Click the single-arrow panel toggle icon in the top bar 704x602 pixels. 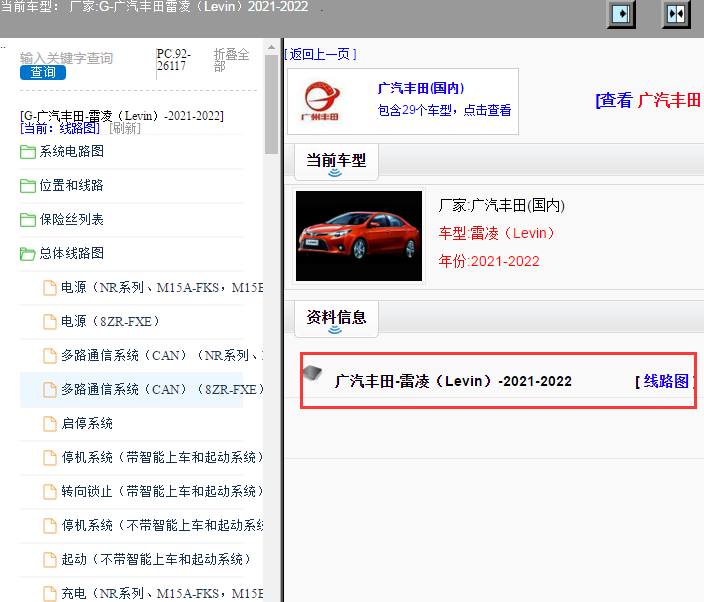click(621, 14)
